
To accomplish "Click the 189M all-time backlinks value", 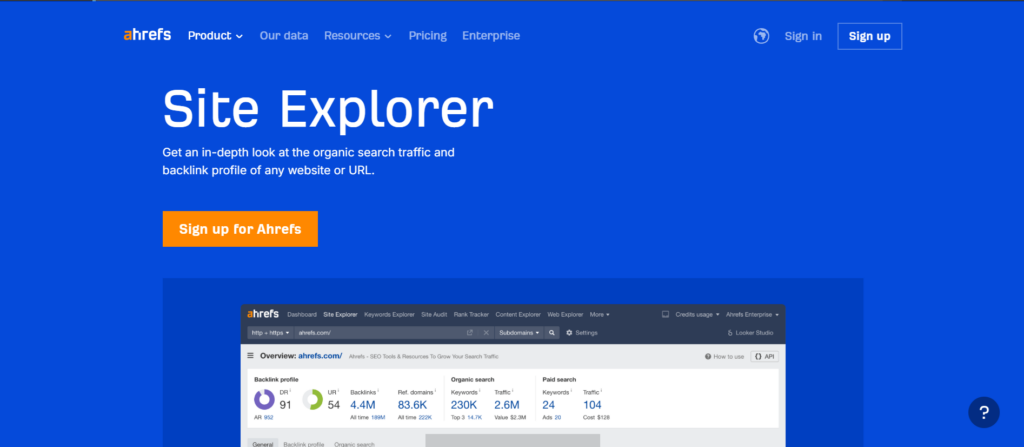I will pos(379,417).
